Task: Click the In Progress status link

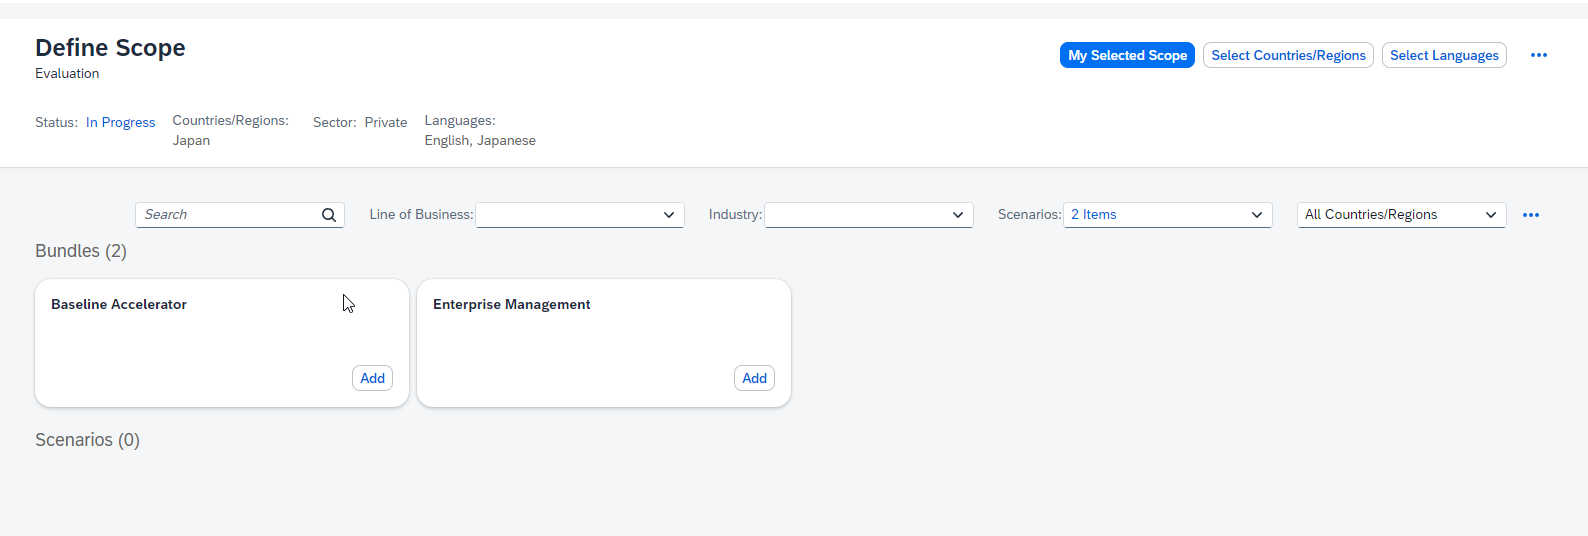Action: [x=120, y=122]
